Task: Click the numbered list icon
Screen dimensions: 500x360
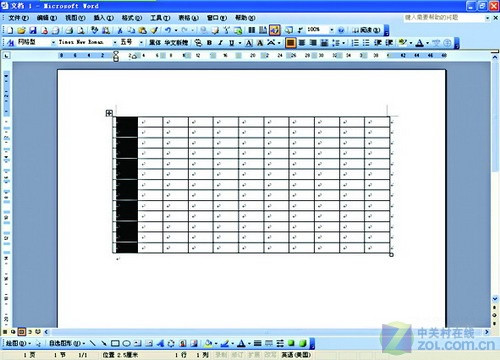Action: point(355,43)
